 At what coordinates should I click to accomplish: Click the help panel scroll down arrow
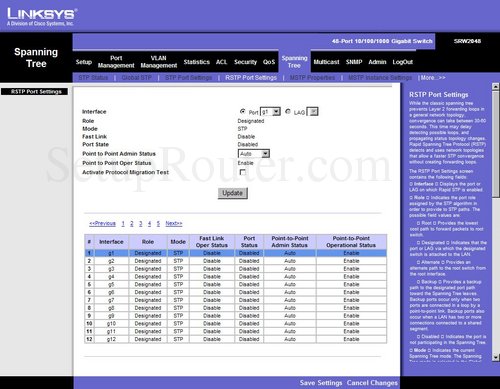pos(496,357)
